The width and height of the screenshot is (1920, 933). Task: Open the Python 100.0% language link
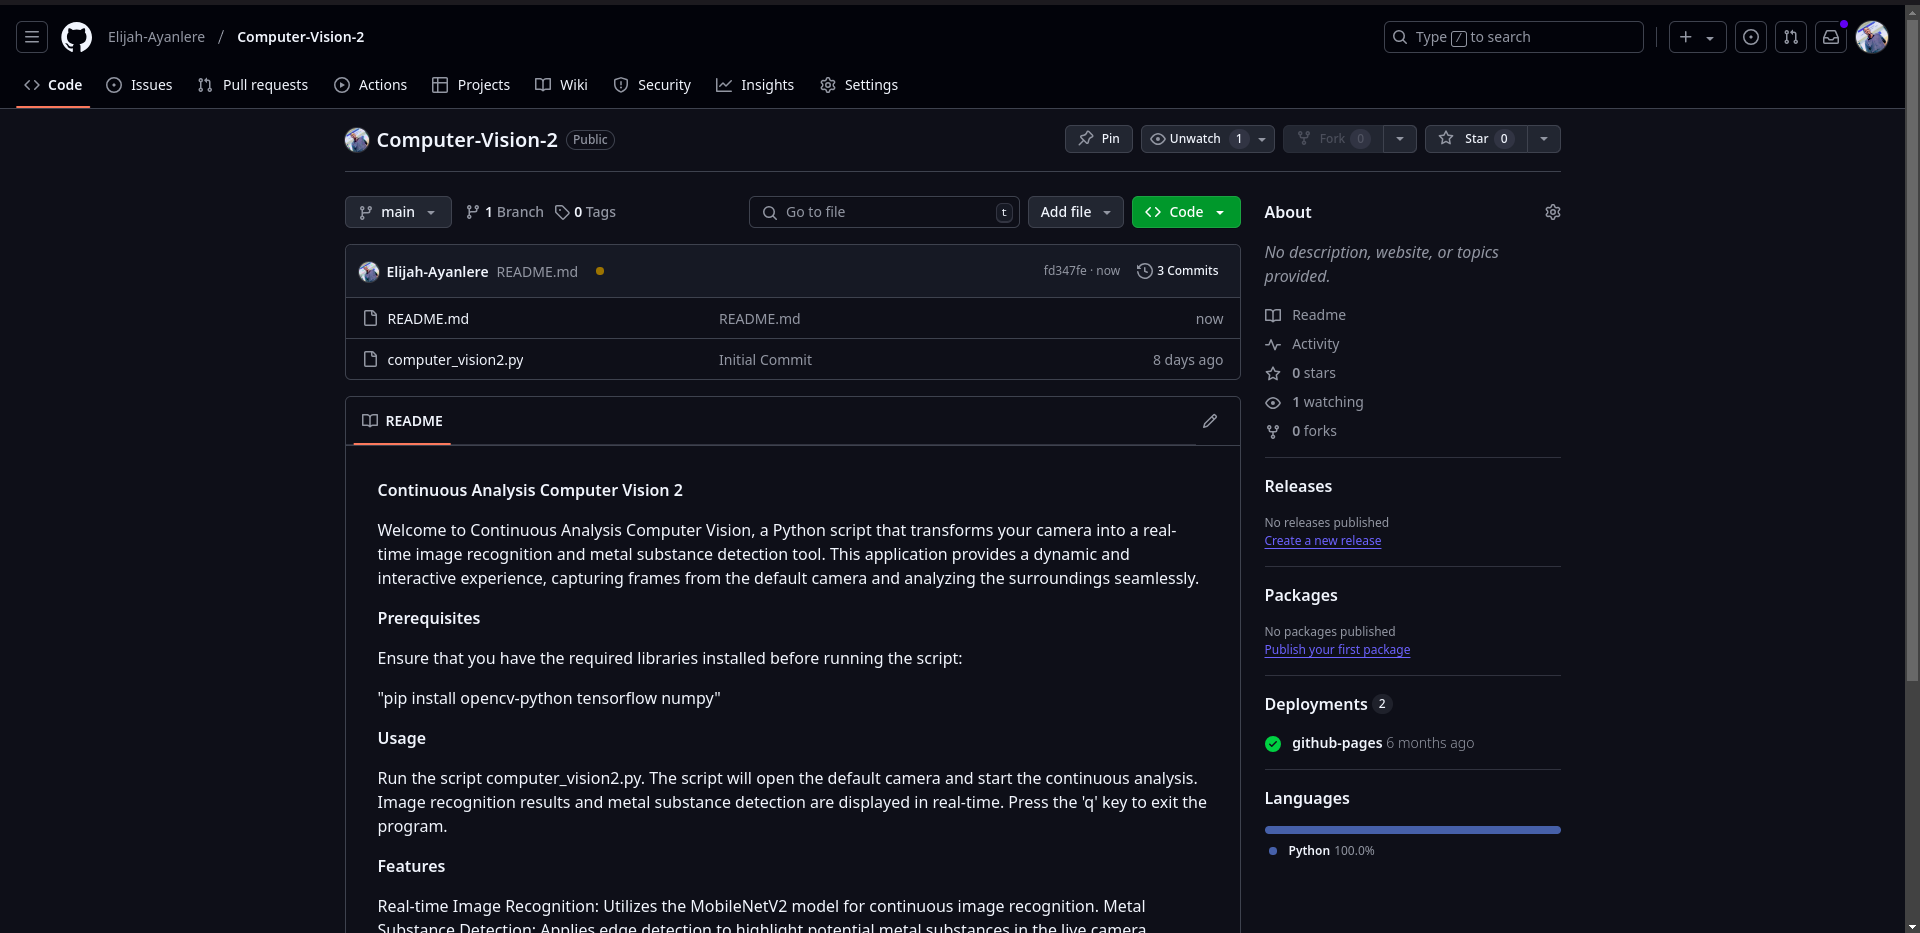[x=1322, y=851]
